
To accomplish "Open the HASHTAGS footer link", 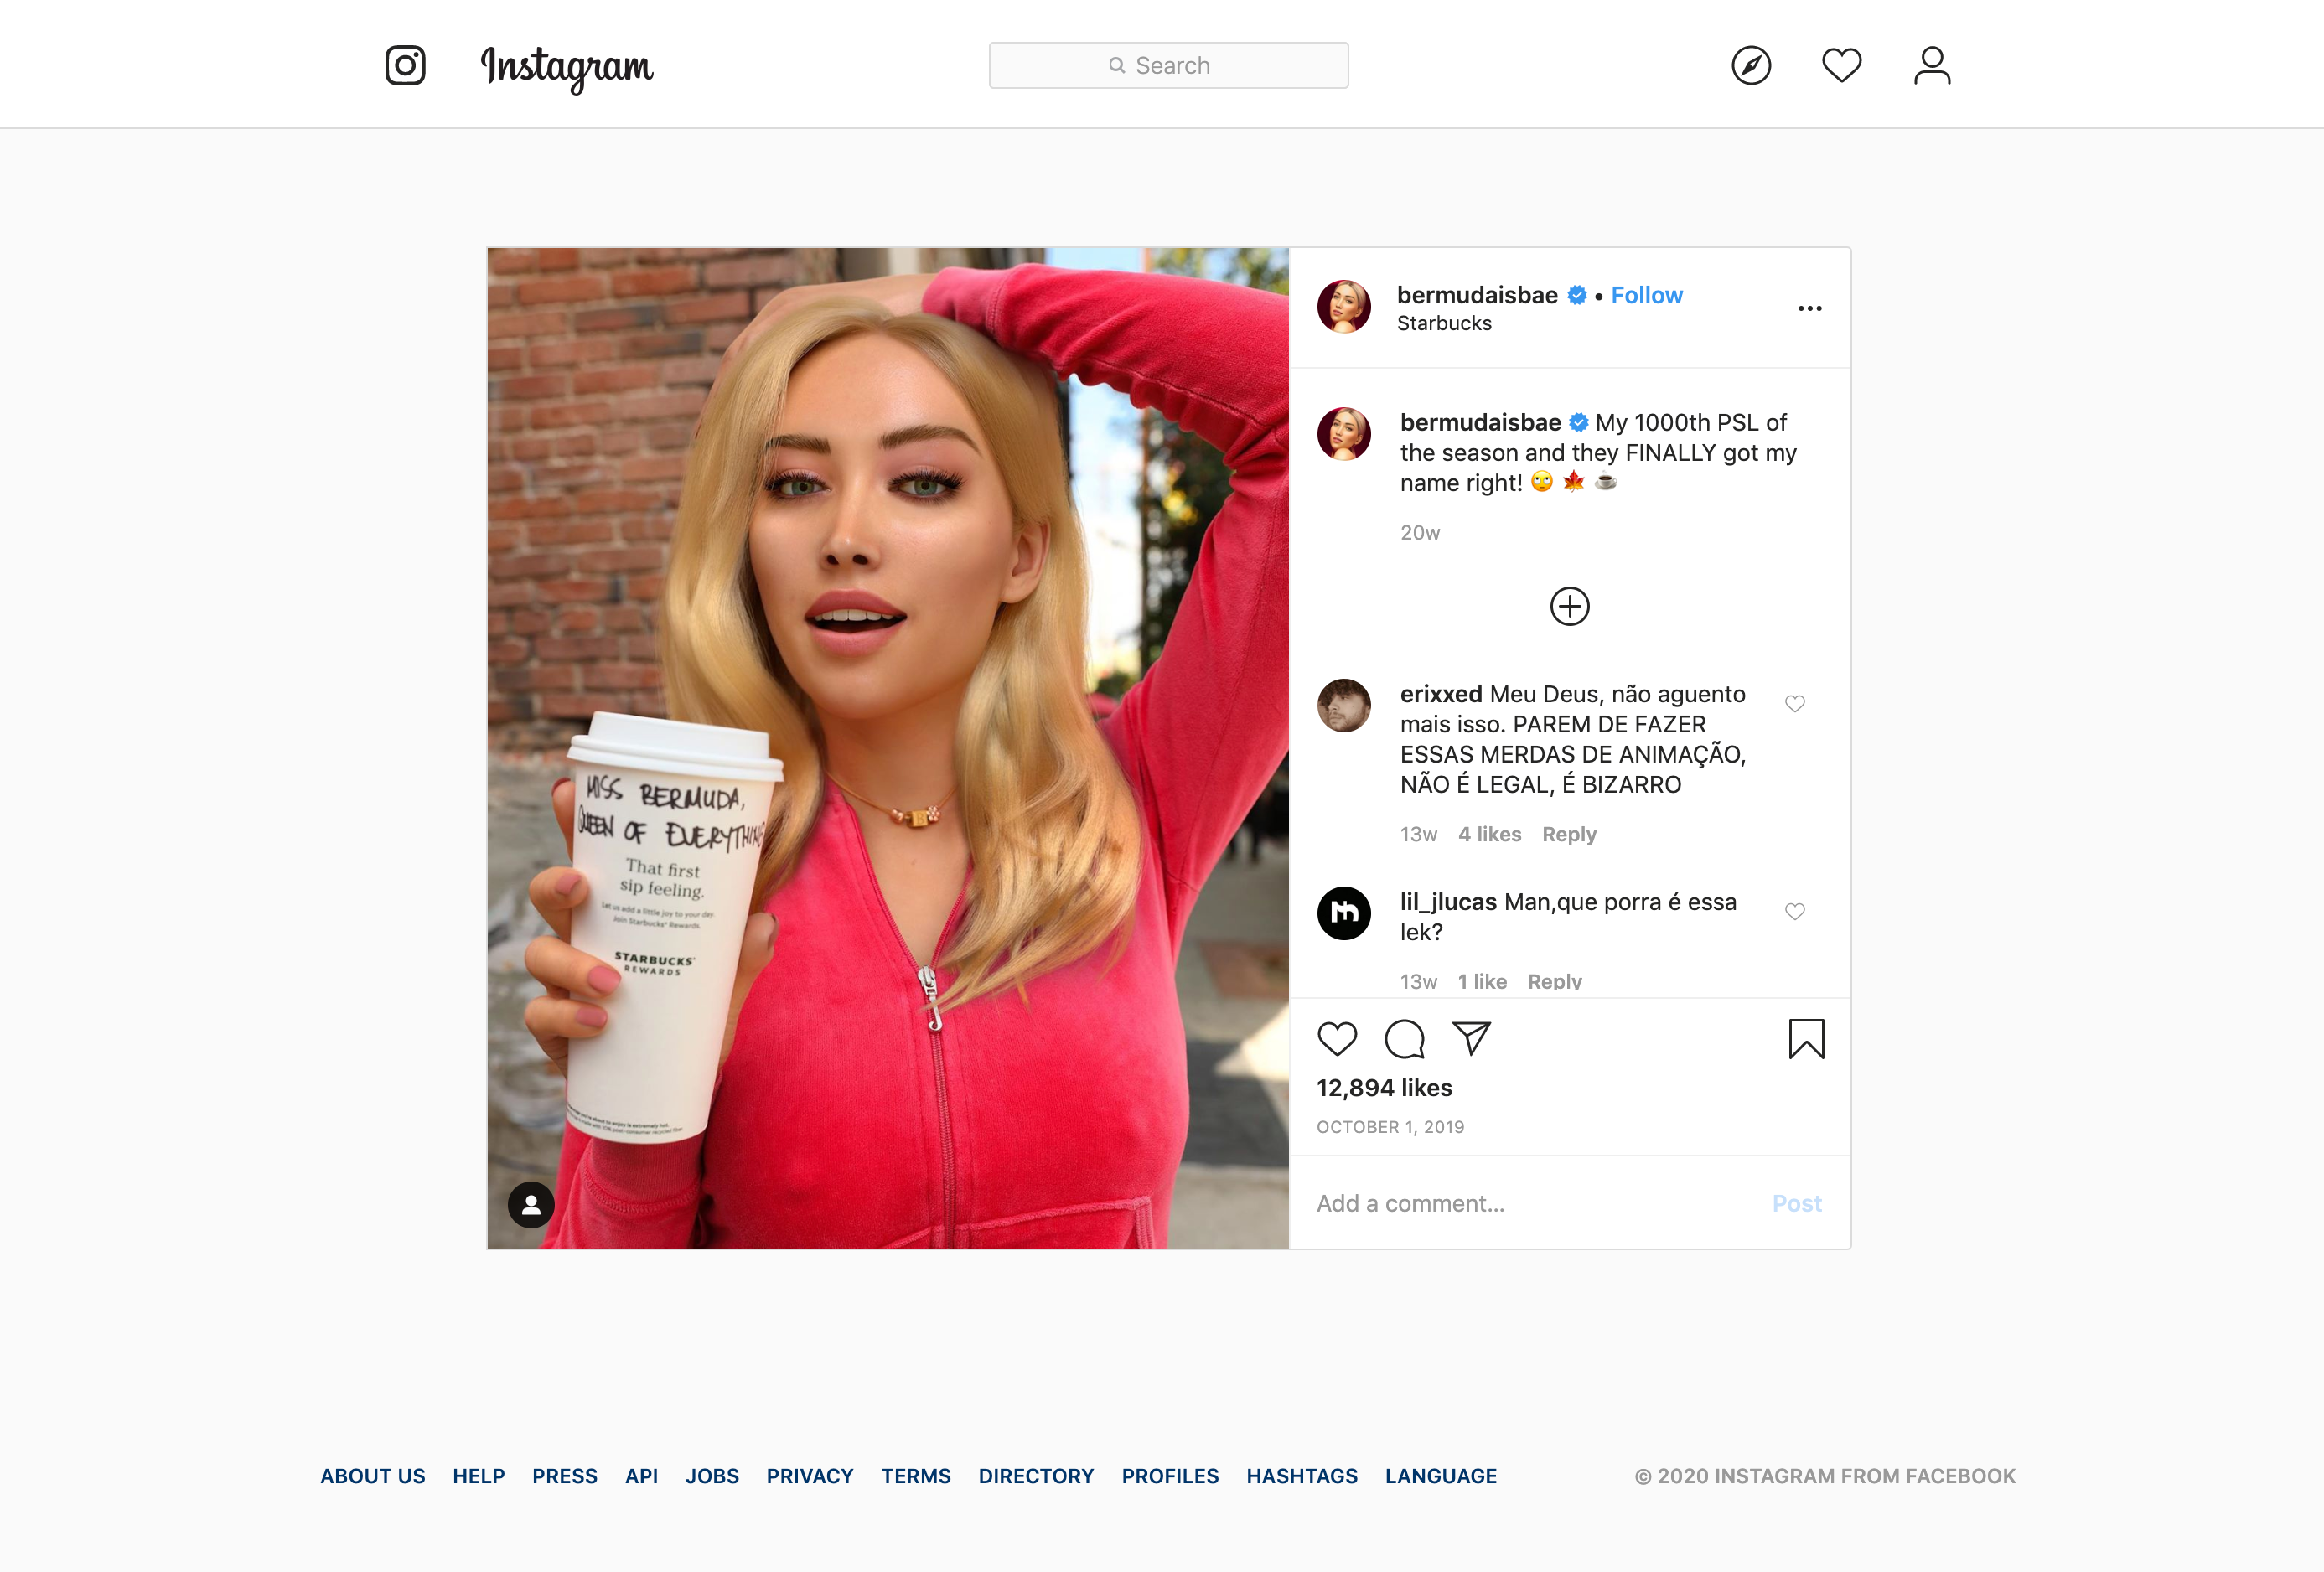I will tap(1302, 1476).
